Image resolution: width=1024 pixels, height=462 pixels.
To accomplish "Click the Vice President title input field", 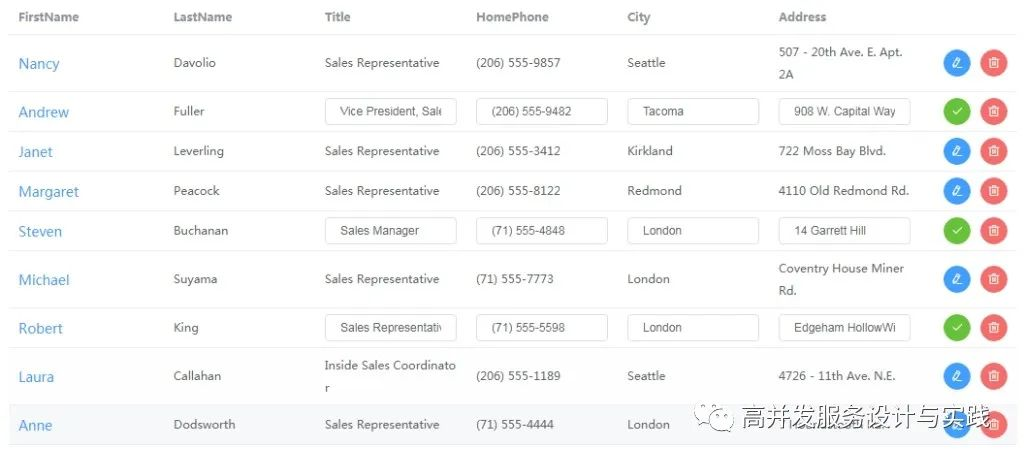I will pos(390,111).
